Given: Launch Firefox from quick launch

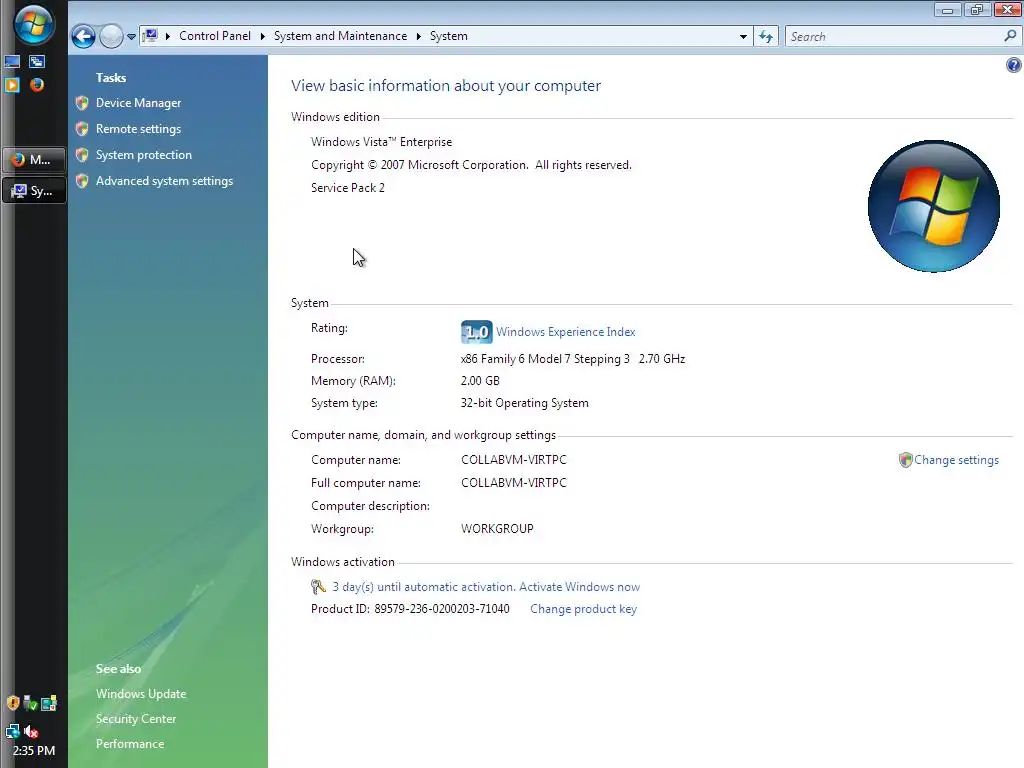Looking at the screenshot, I should [x=37, y=85].
